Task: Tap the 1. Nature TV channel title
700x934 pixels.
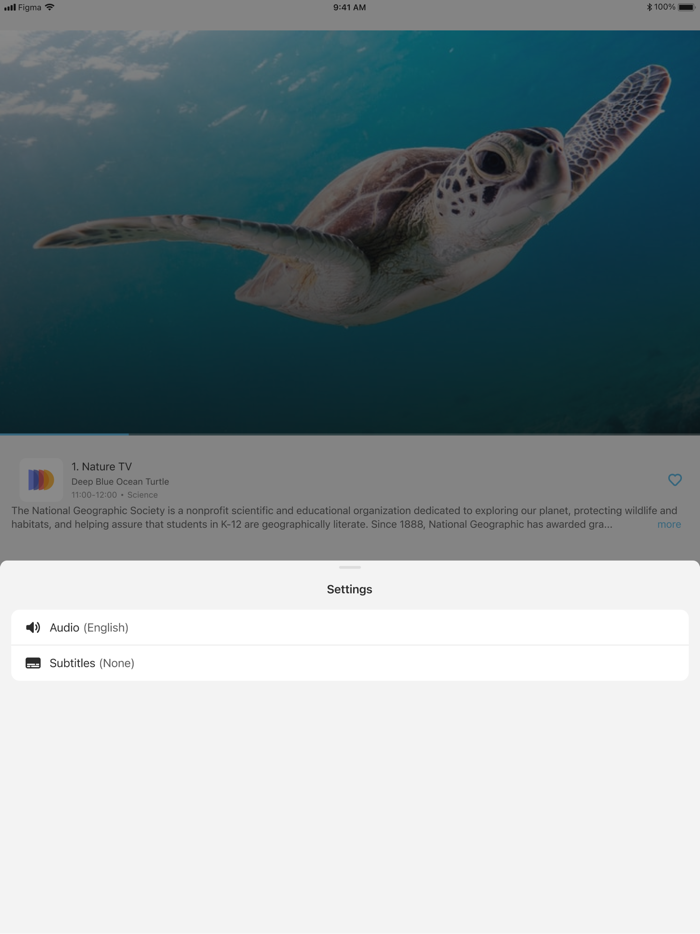Action: click(101, 466)
